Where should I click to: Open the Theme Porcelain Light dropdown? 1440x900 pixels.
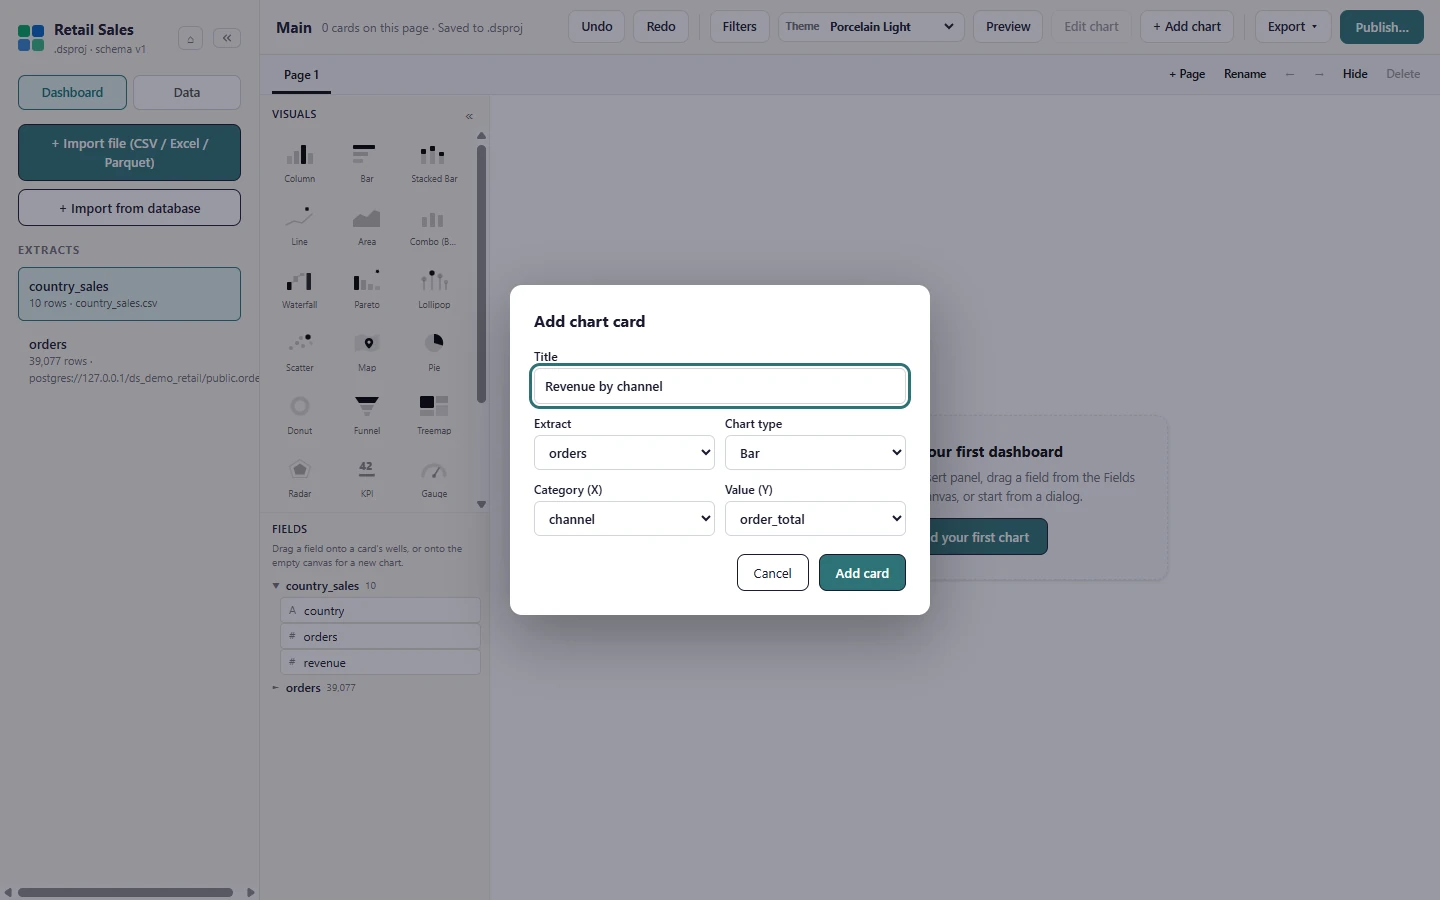tap(871, 27)
